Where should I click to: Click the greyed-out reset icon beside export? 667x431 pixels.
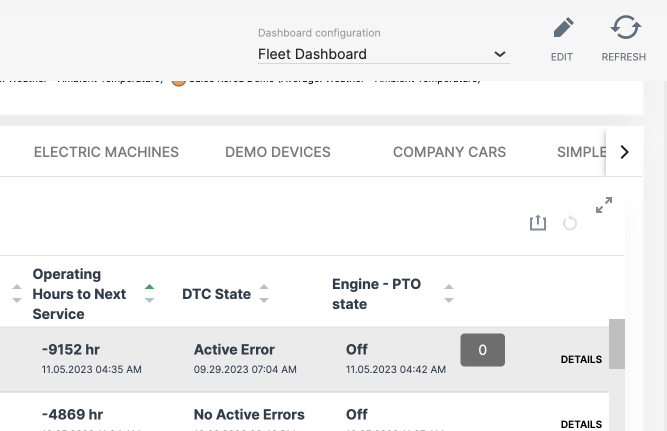570,223
